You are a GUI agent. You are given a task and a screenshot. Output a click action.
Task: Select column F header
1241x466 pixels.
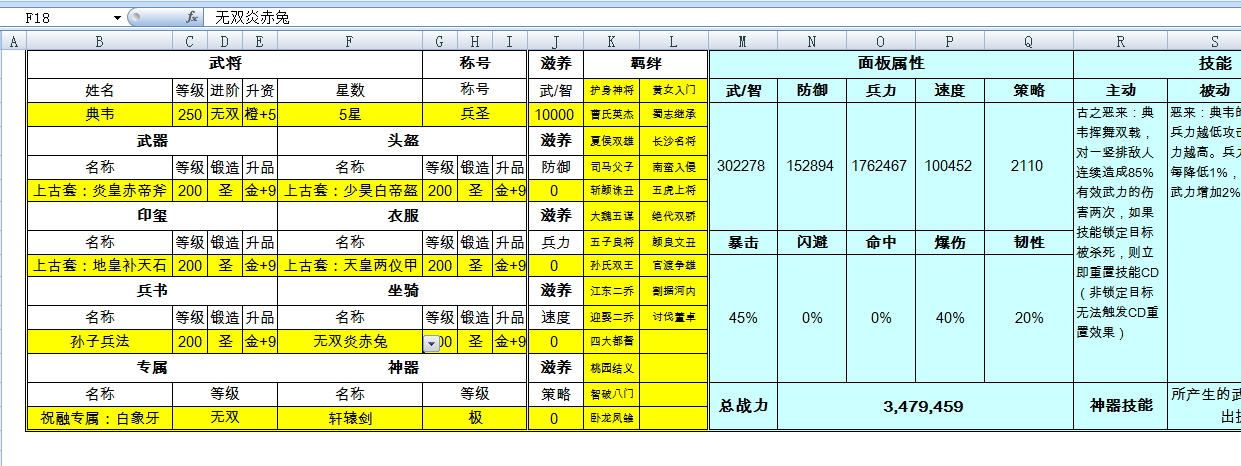pos(350,41)
